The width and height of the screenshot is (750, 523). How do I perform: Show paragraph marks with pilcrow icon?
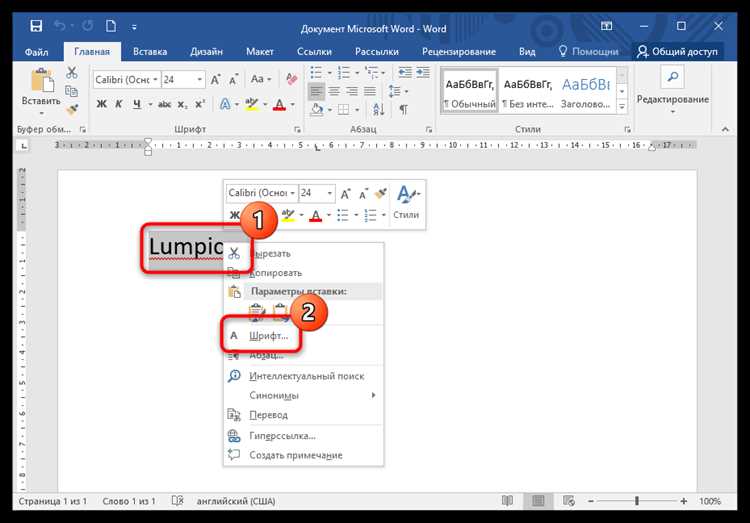tap(404, 110)
